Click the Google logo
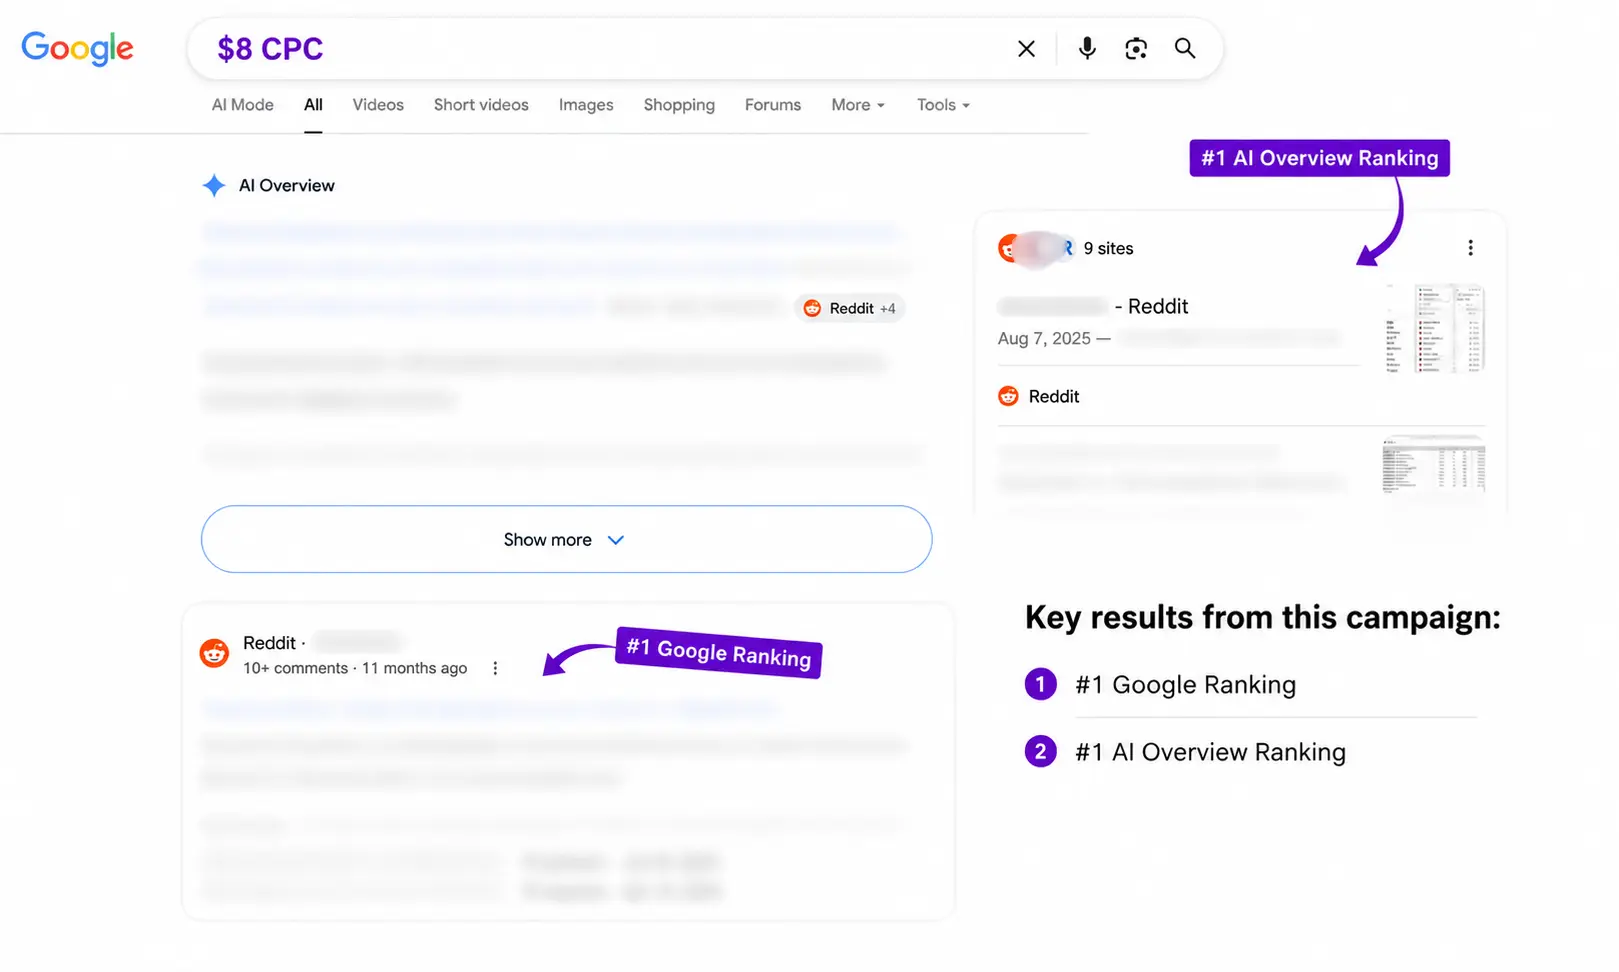This screenshot has height=972, width=1619. tap(77, 48)
